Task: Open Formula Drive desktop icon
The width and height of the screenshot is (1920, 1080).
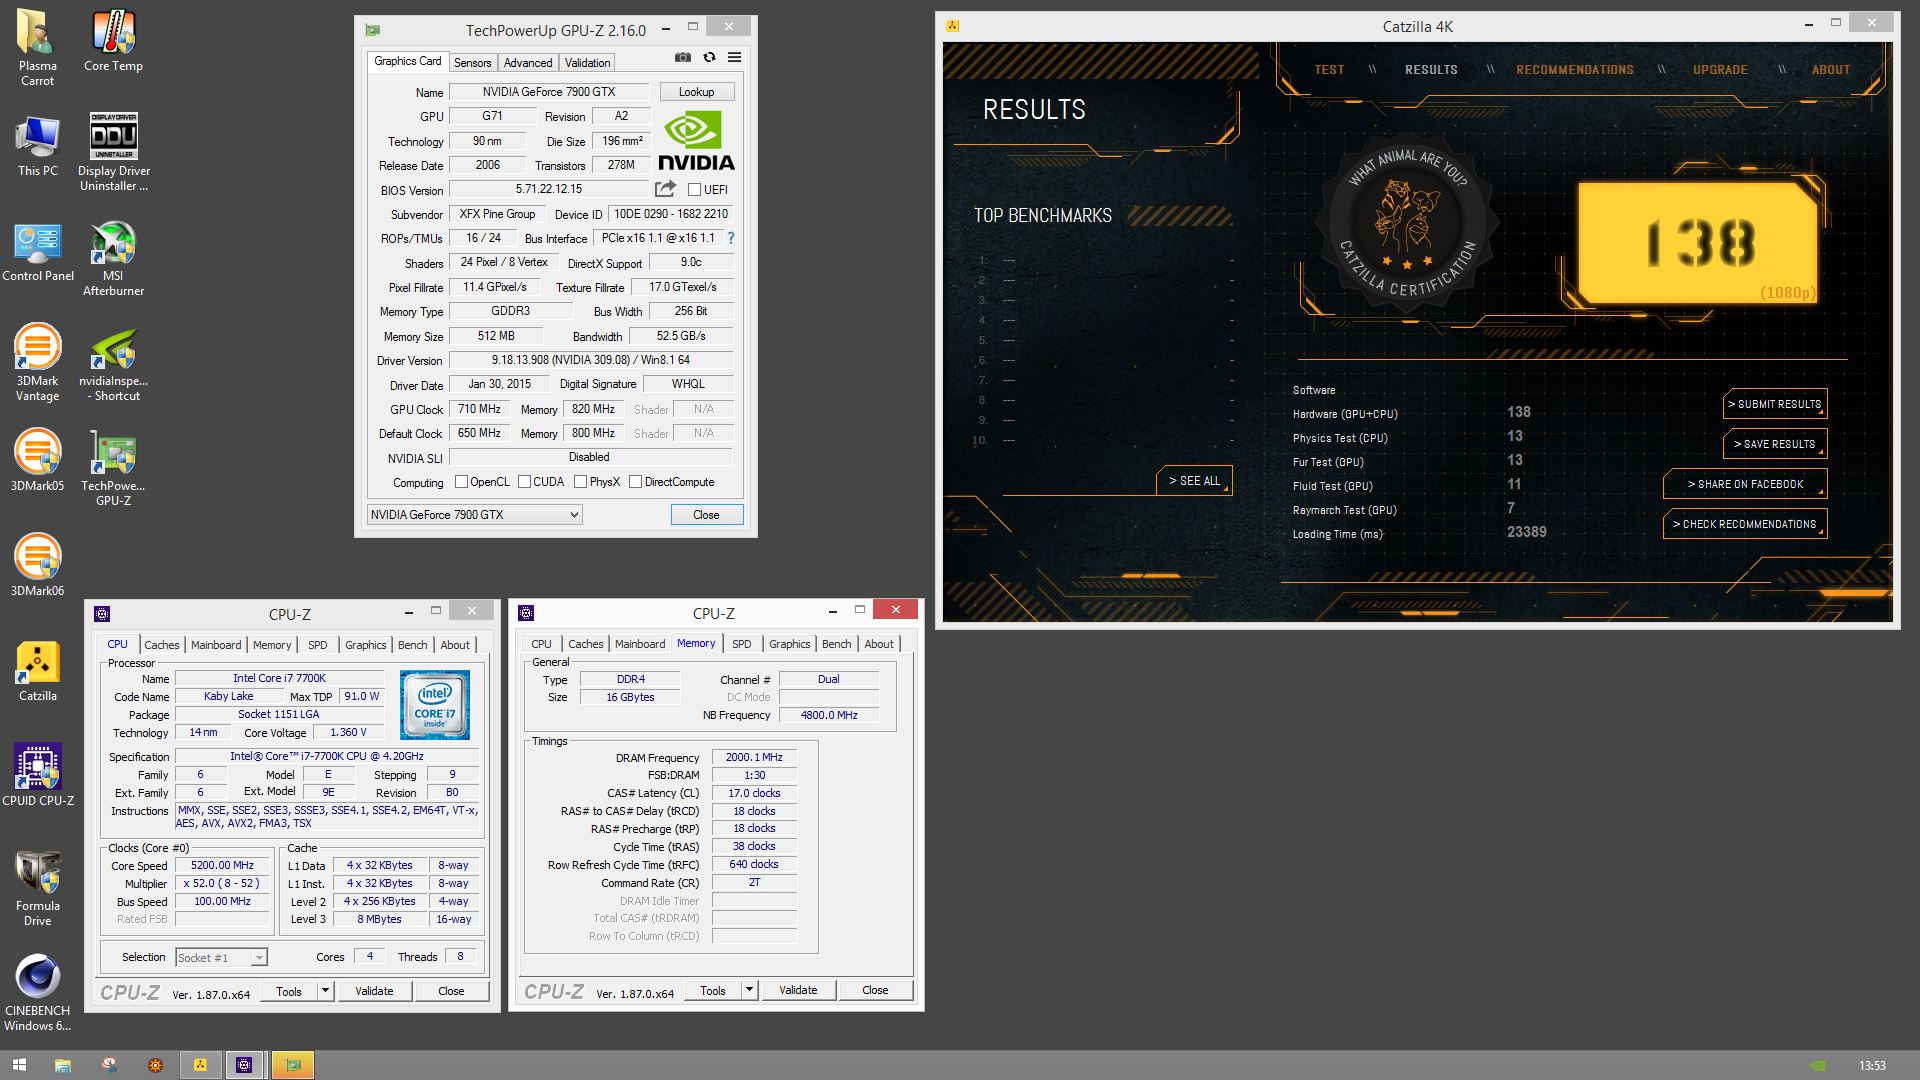Action: point(37,888)
